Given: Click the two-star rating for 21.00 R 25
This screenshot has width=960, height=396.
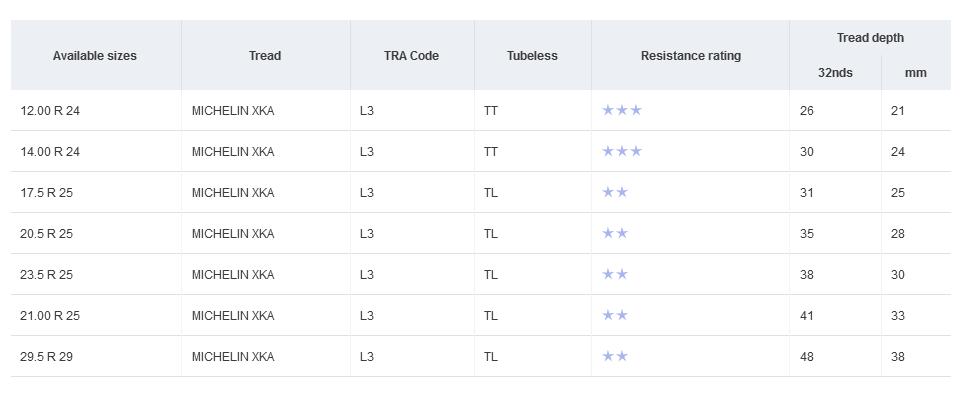Looking at the screenshot, I should click(615, 315).
